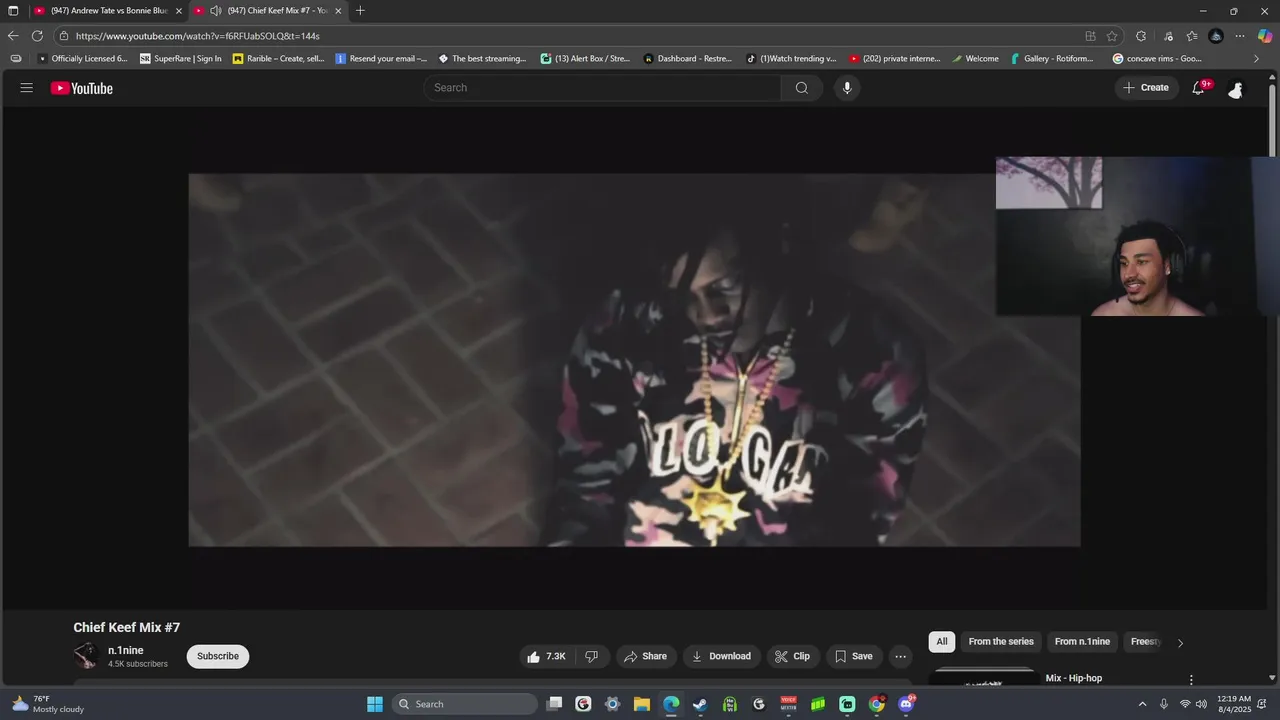This screenshot has height=720, width=1280.
Task: Toggle the system microphone tray icon
Action: click(x=1164, y=704)
